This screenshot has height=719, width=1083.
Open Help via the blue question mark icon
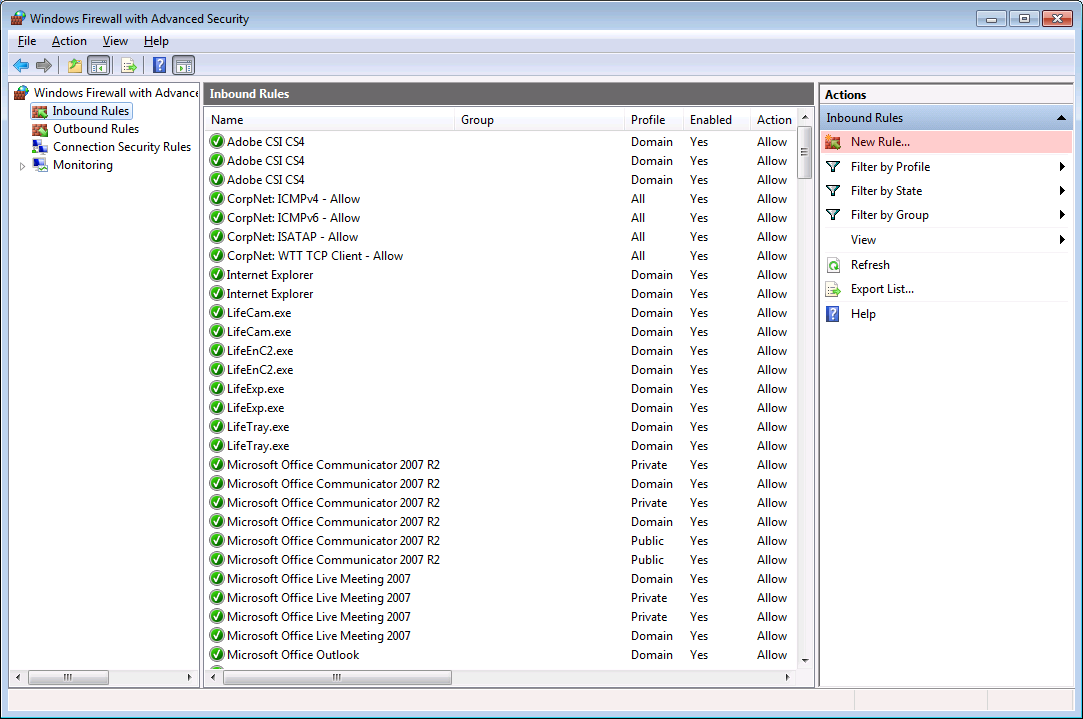pyautogui.click(x=834, y=313)
